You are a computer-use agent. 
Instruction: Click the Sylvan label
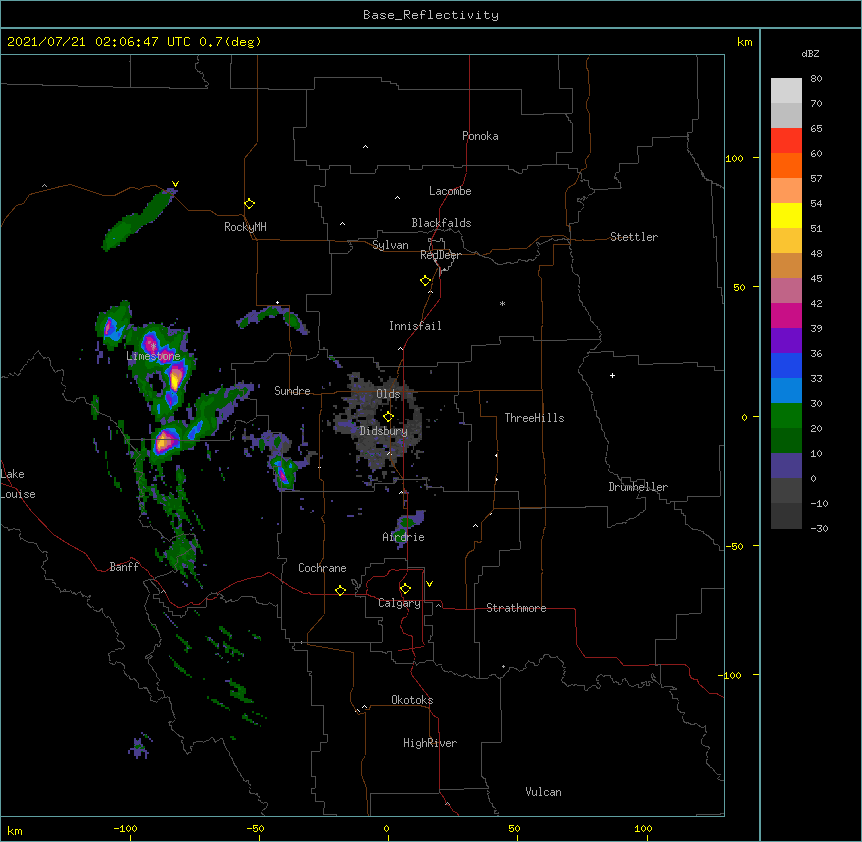(x=390, y=245)
